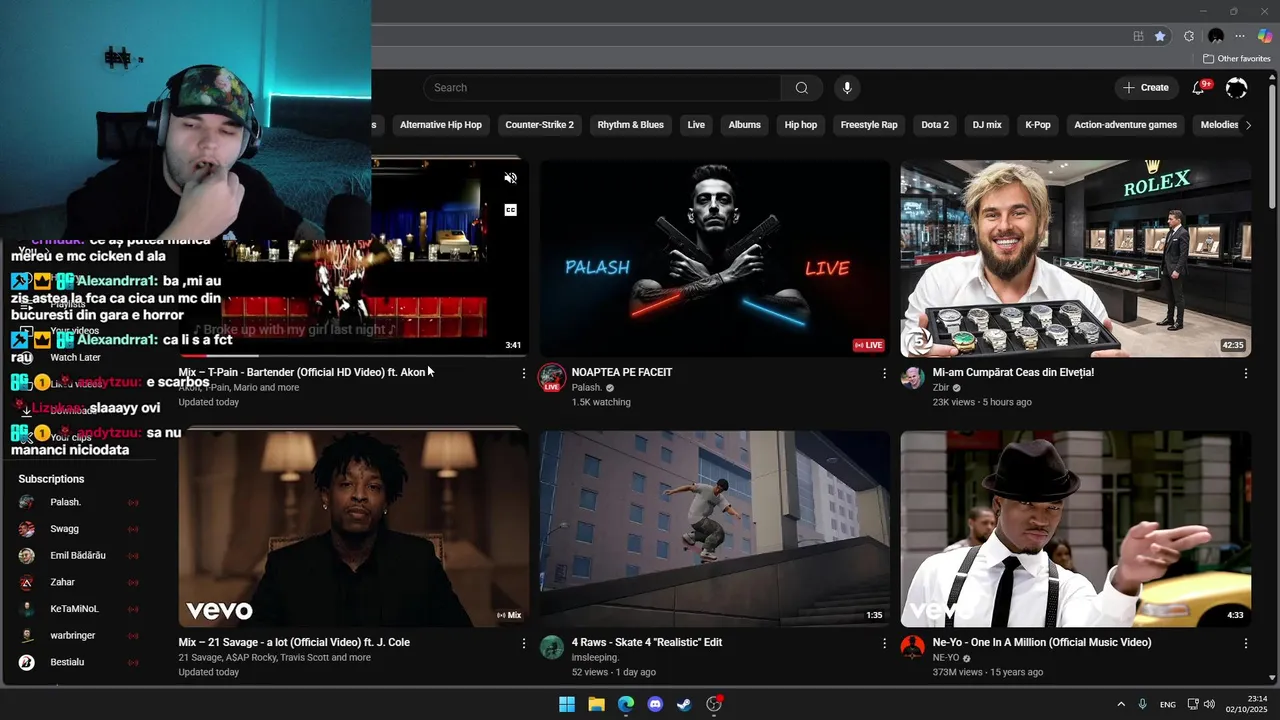Click the YouTube search magnifier button

tap(802, 88)
